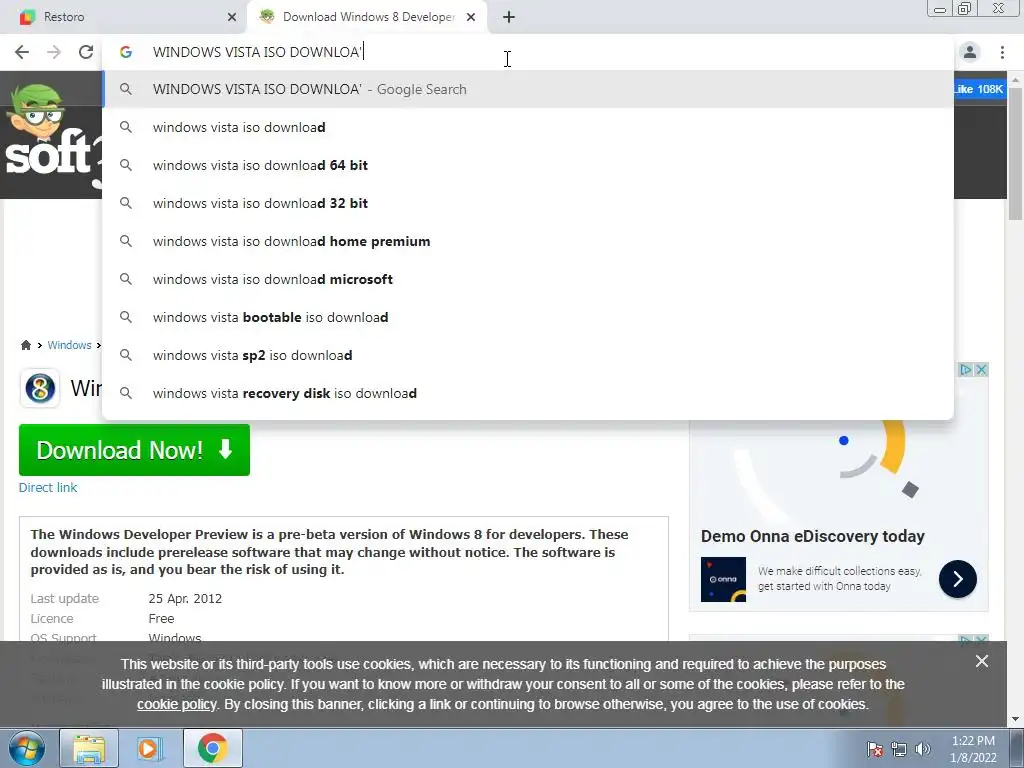Open the volume speaker tray icon

point(923,749)
